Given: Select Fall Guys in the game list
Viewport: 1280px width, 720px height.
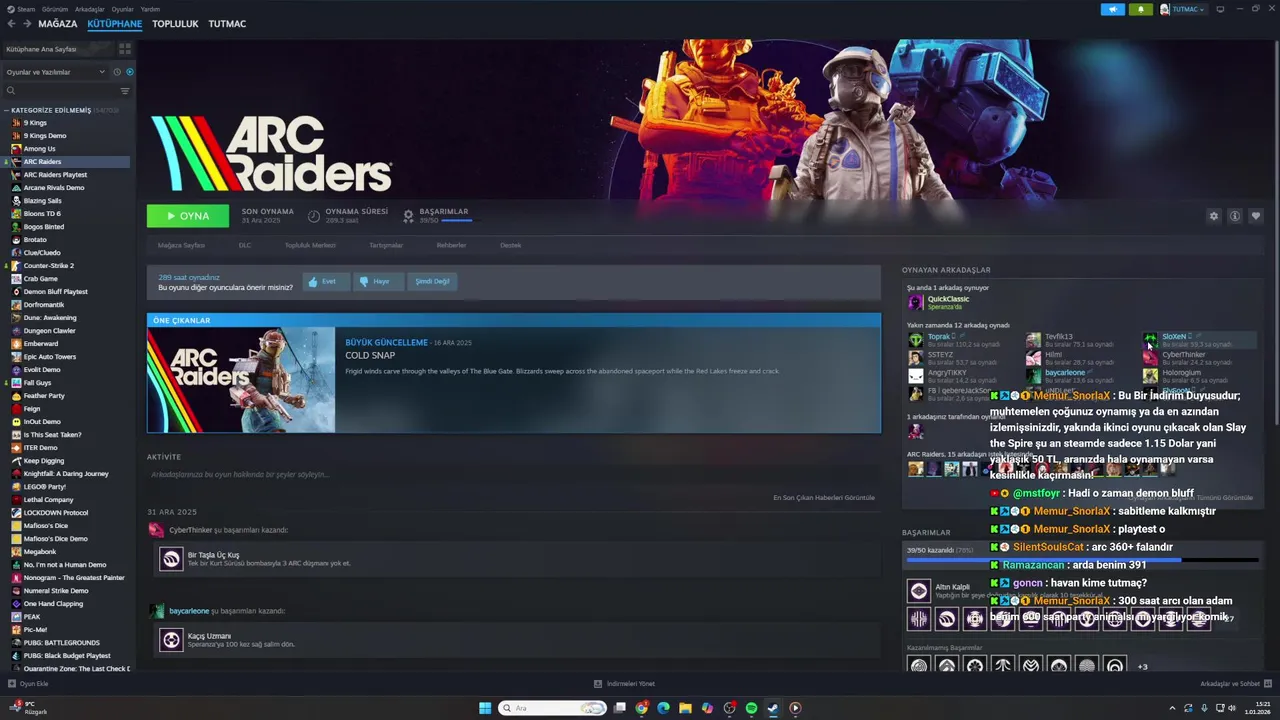Looking at the screenshot, I should pyautogui.click(x=37, y=383).
